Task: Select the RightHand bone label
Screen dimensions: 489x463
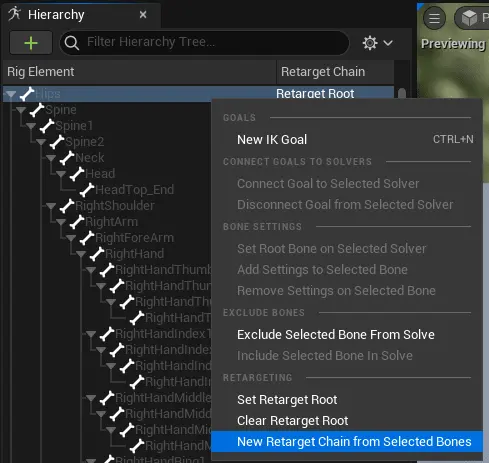Action: click(135, 254)
